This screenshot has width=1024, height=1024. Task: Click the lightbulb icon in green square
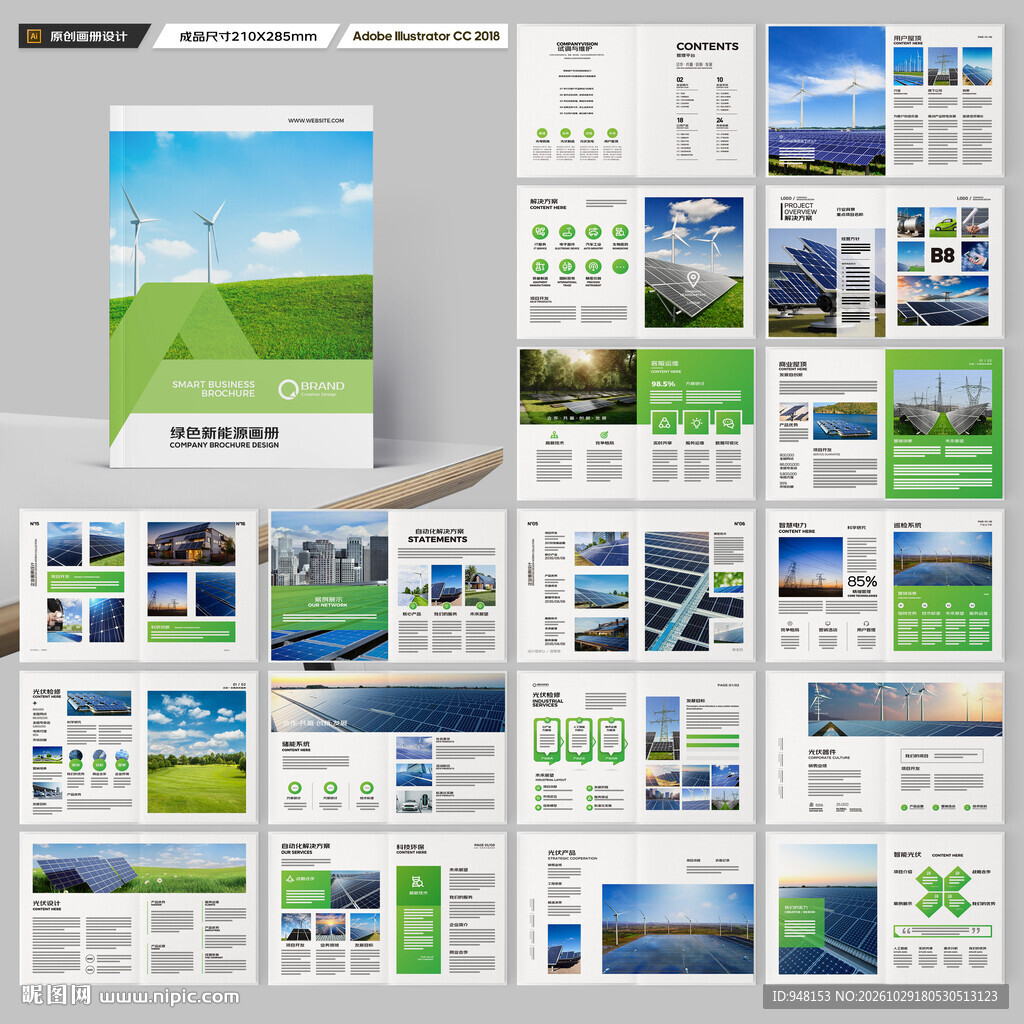pyautogui.click(x=696, y=423)
